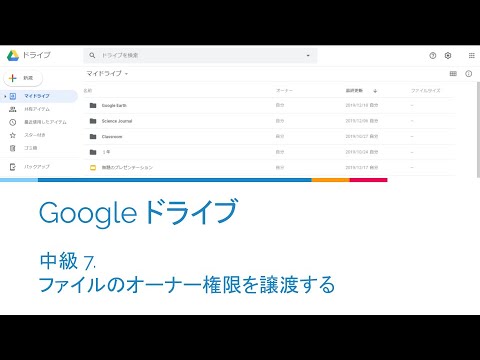480x360 pixels.
Task: Open ゴミ箱 in the sidebar
Action: [x=31, y=148]
